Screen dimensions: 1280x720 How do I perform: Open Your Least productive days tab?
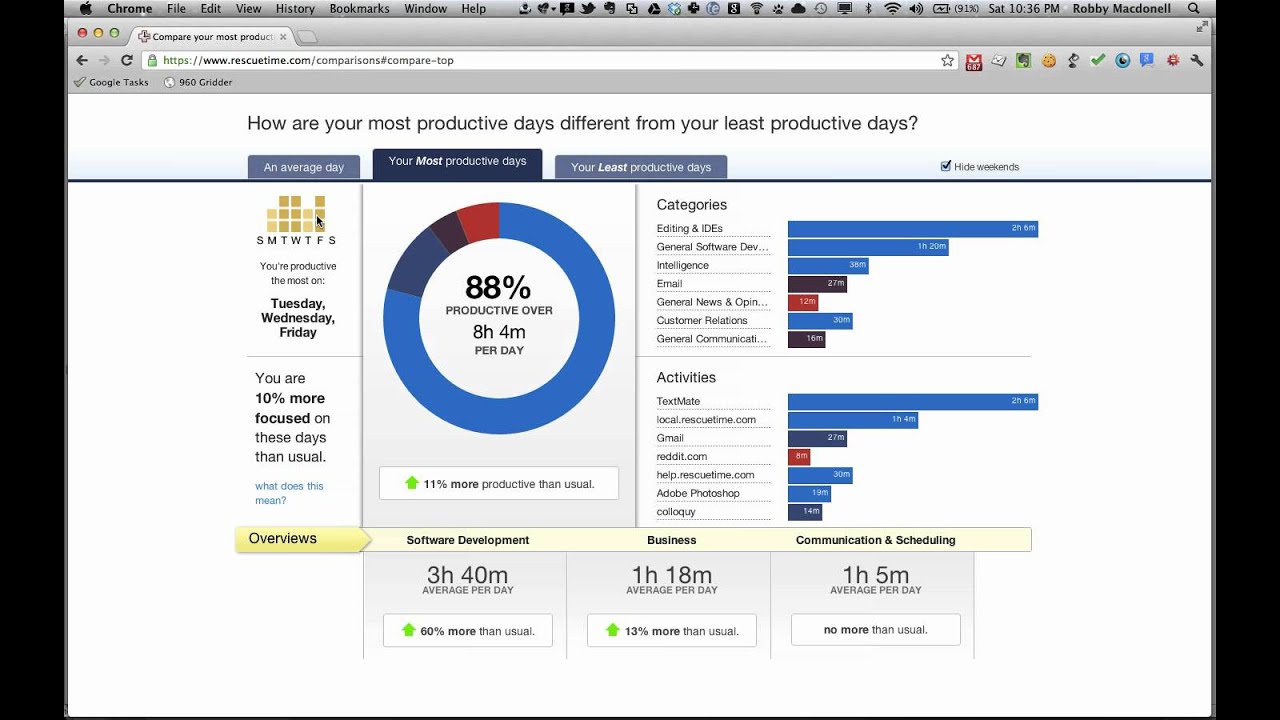tap(641, 167)
